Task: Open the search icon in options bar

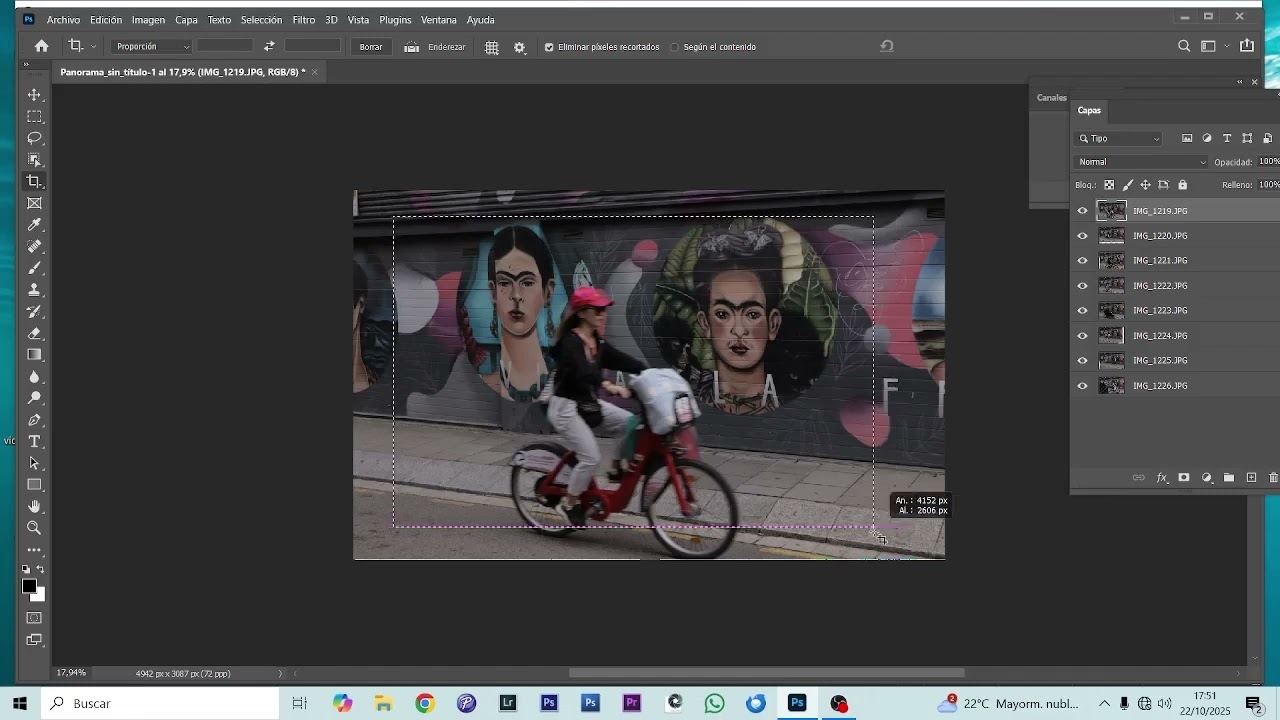Action: pos(1184,46)
